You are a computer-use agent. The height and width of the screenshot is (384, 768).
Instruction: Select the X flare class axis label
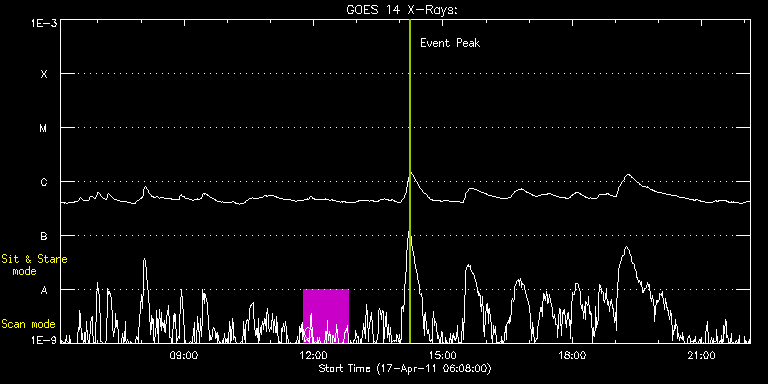click(44, 74)
